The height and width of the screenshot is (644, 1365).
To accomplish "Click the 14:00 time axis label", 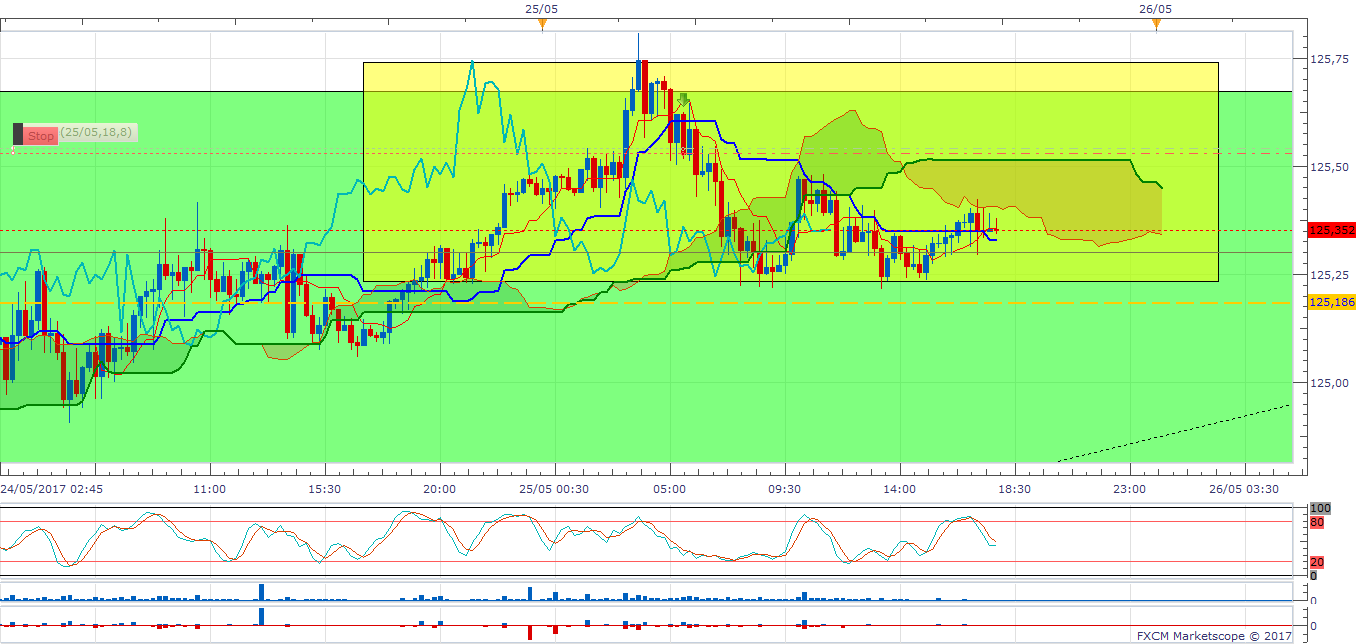I will click(x=900, y=490).
